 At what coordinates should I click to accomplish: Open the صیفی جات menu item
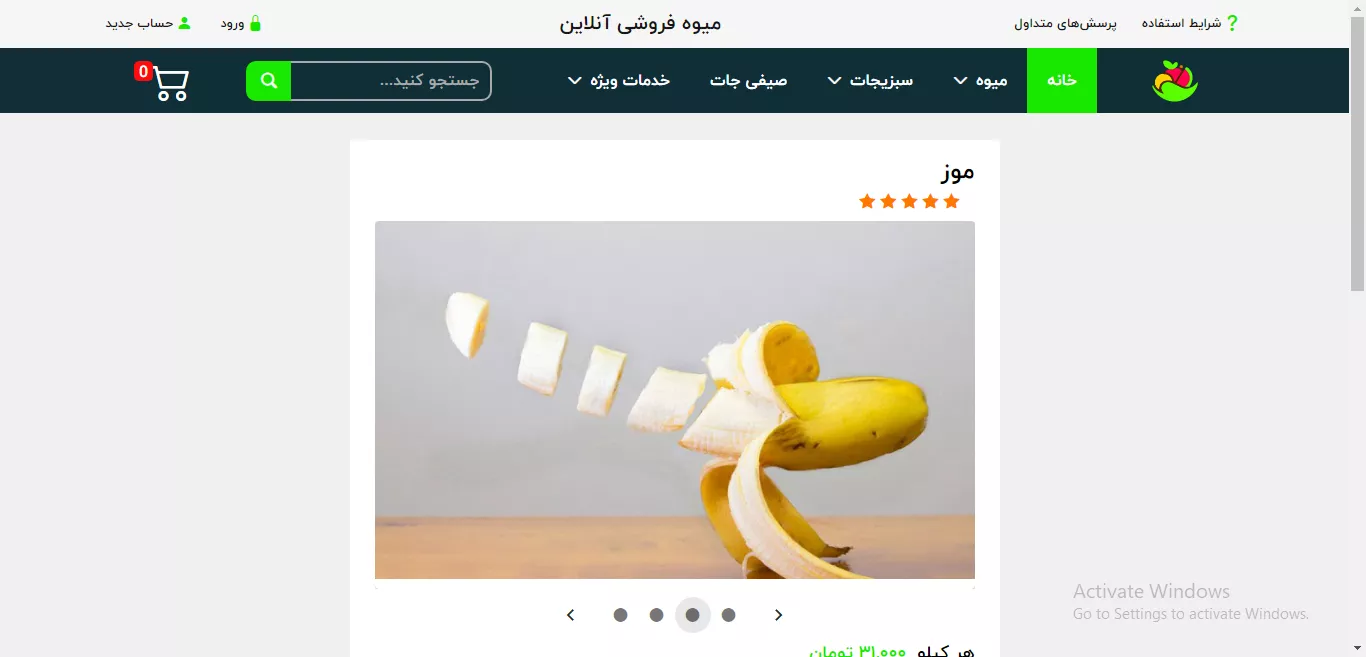(749, 81)
